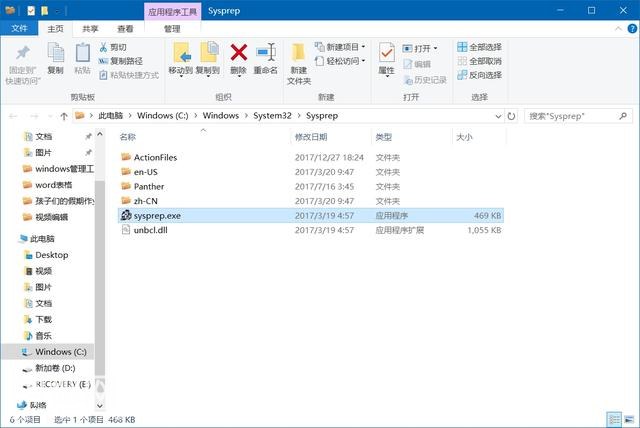
Task: Click the blue Help question icon
Action: click(632, 29)
